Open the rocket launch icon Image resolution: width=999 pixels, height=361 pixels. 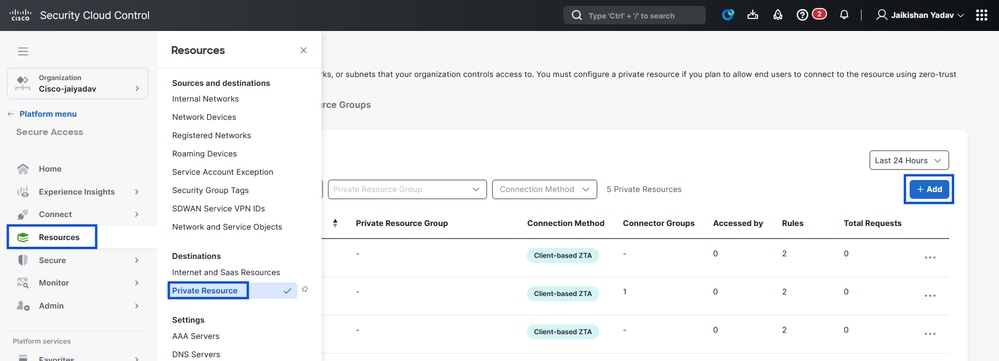click(x=777, y=15)
